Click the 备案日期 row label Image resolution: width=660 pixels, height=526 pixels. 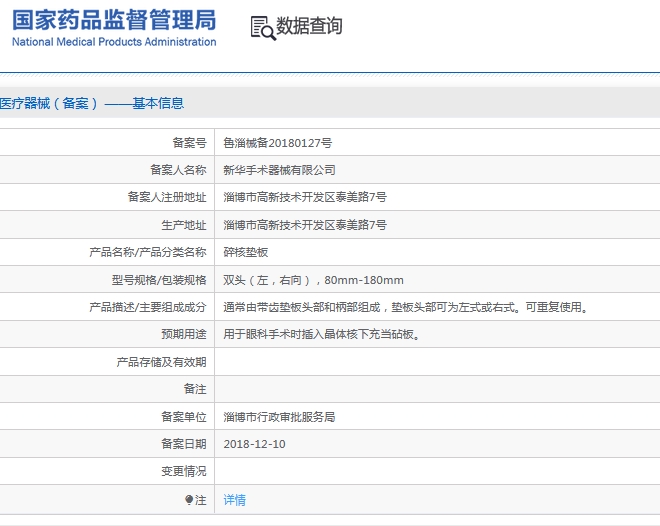pyautogui.click(x=184, y=444)
